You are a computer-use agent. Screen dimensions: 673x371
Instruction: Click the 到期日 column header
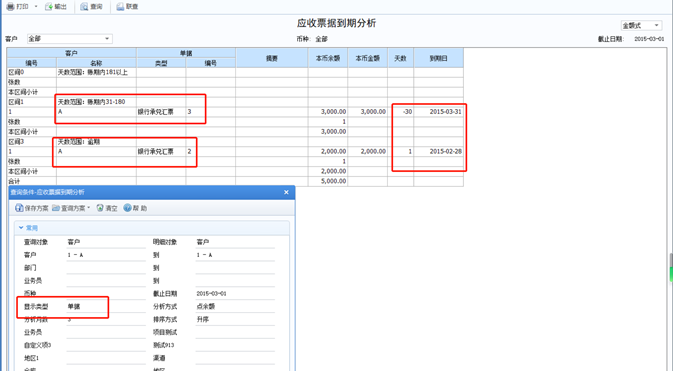(x=438, y=58)
